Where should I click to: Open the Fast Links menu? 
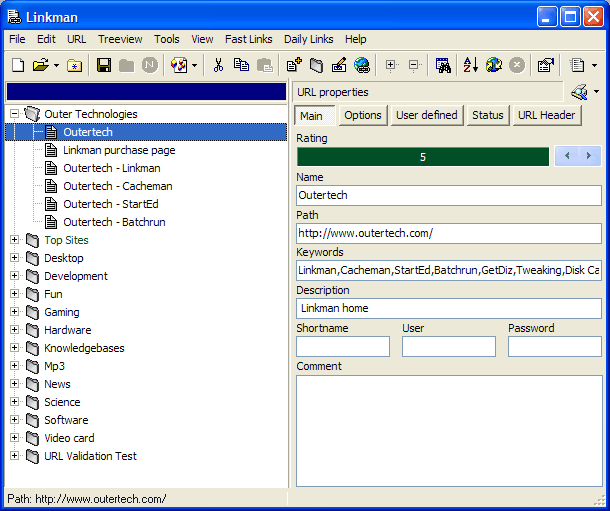(249, 39)
